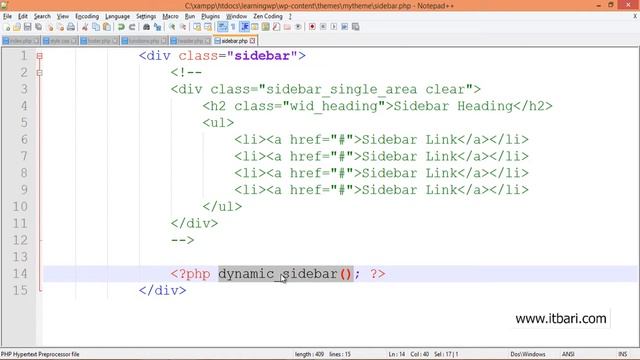This screenshot has width=640, height=360.
Task: Open the Search menu
Action: (42, 16)
